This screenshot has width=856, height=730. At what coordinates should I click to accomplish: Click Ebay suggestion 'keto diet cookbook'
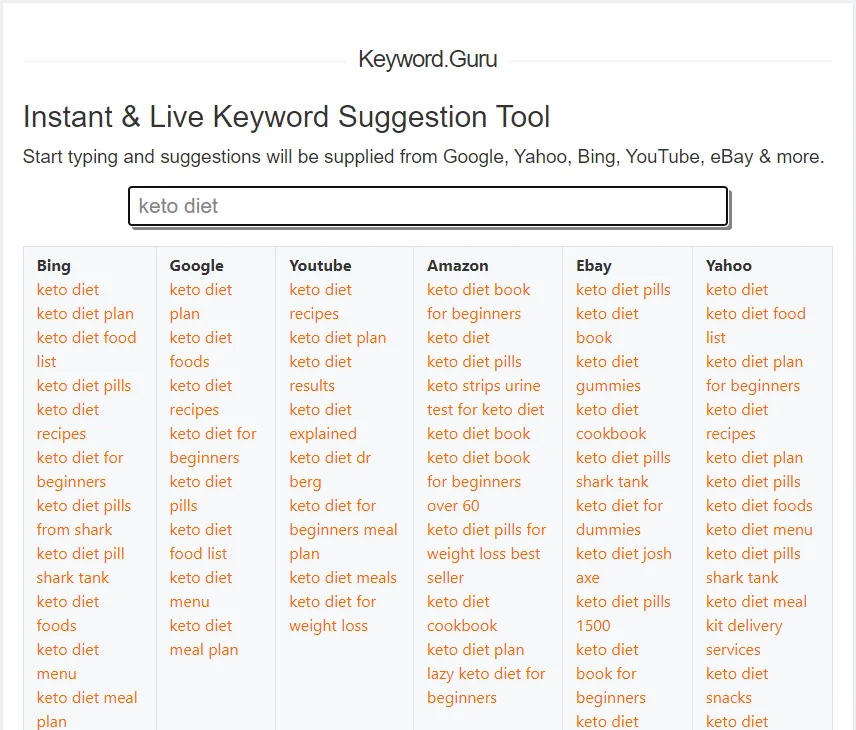(x=611, y=422)
